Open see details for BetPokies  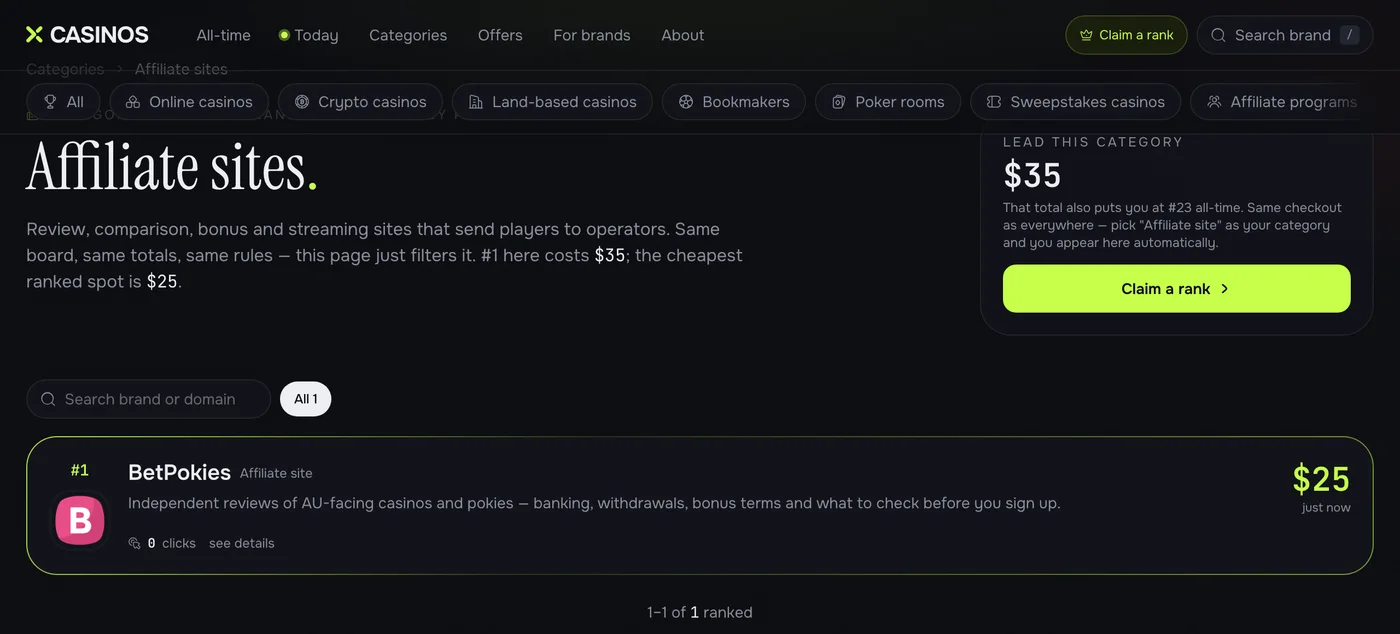(241, 543)
